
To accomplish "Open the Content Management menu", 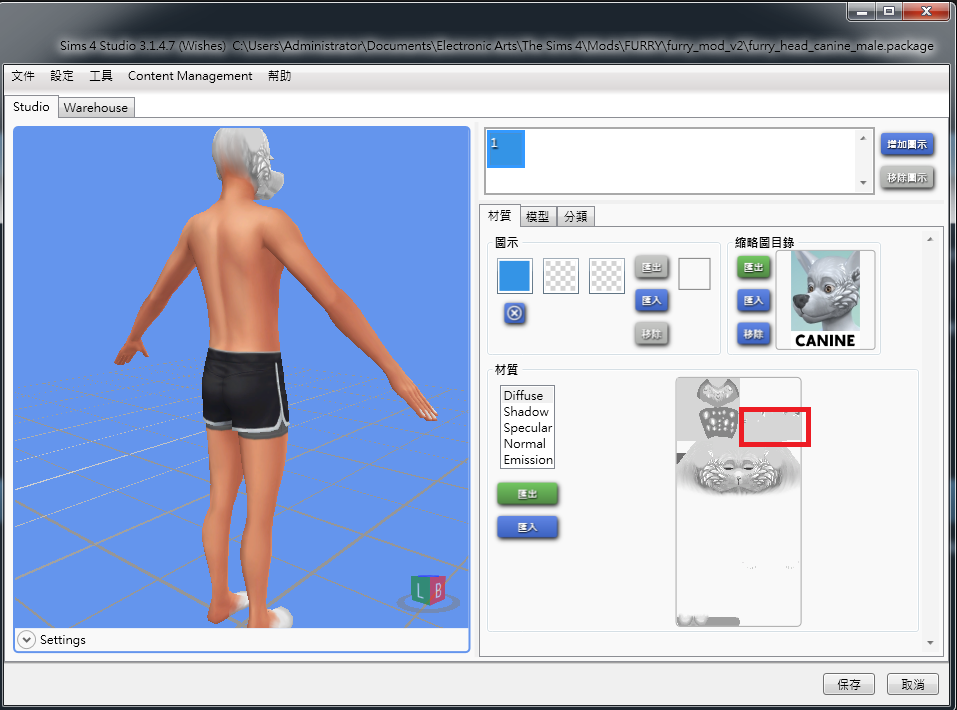I will pyautogui.click(x=190, y=76).
